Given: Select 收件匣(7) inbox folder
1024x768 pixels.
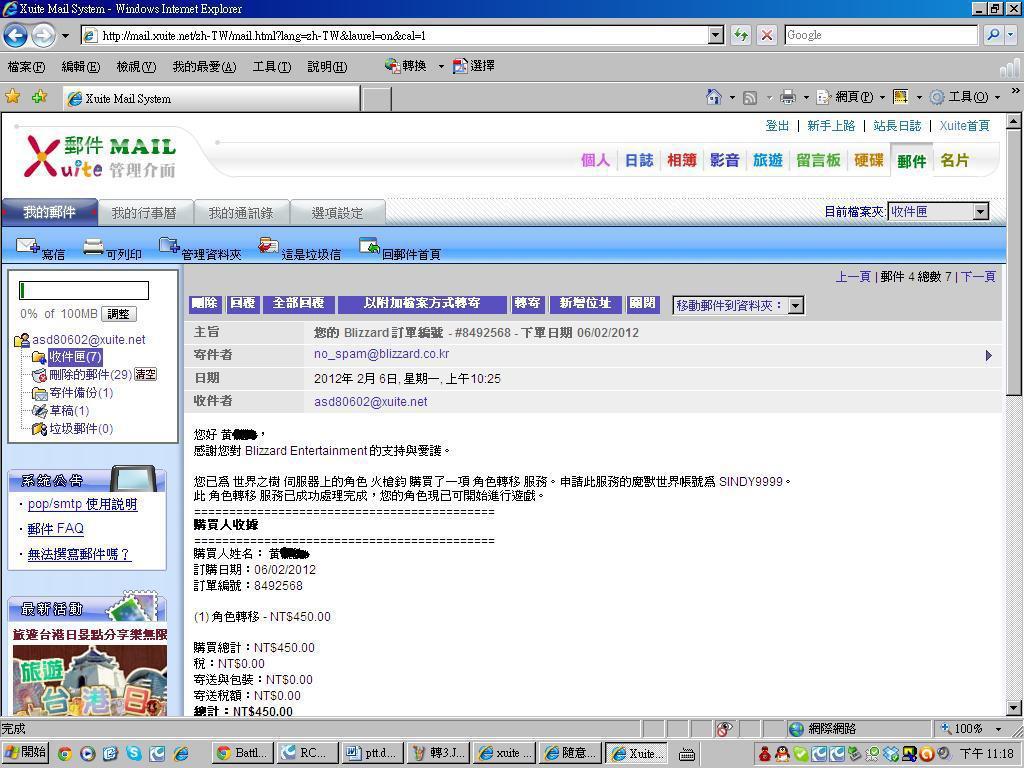Looking at the screenshot, I should coord(75,357).
